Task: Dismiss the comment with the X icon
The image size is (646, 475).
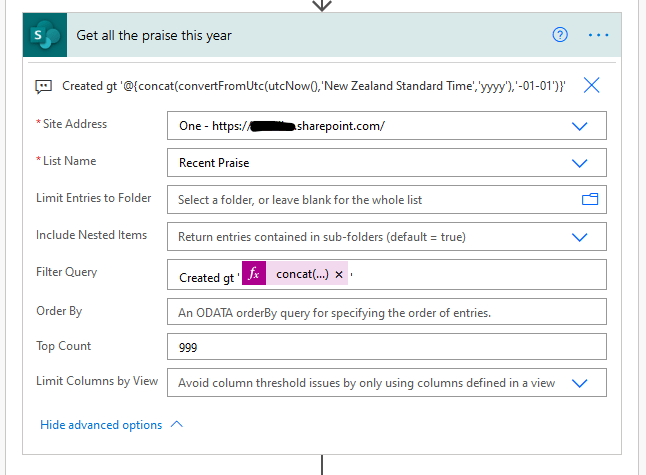Action: pos(591,85)
